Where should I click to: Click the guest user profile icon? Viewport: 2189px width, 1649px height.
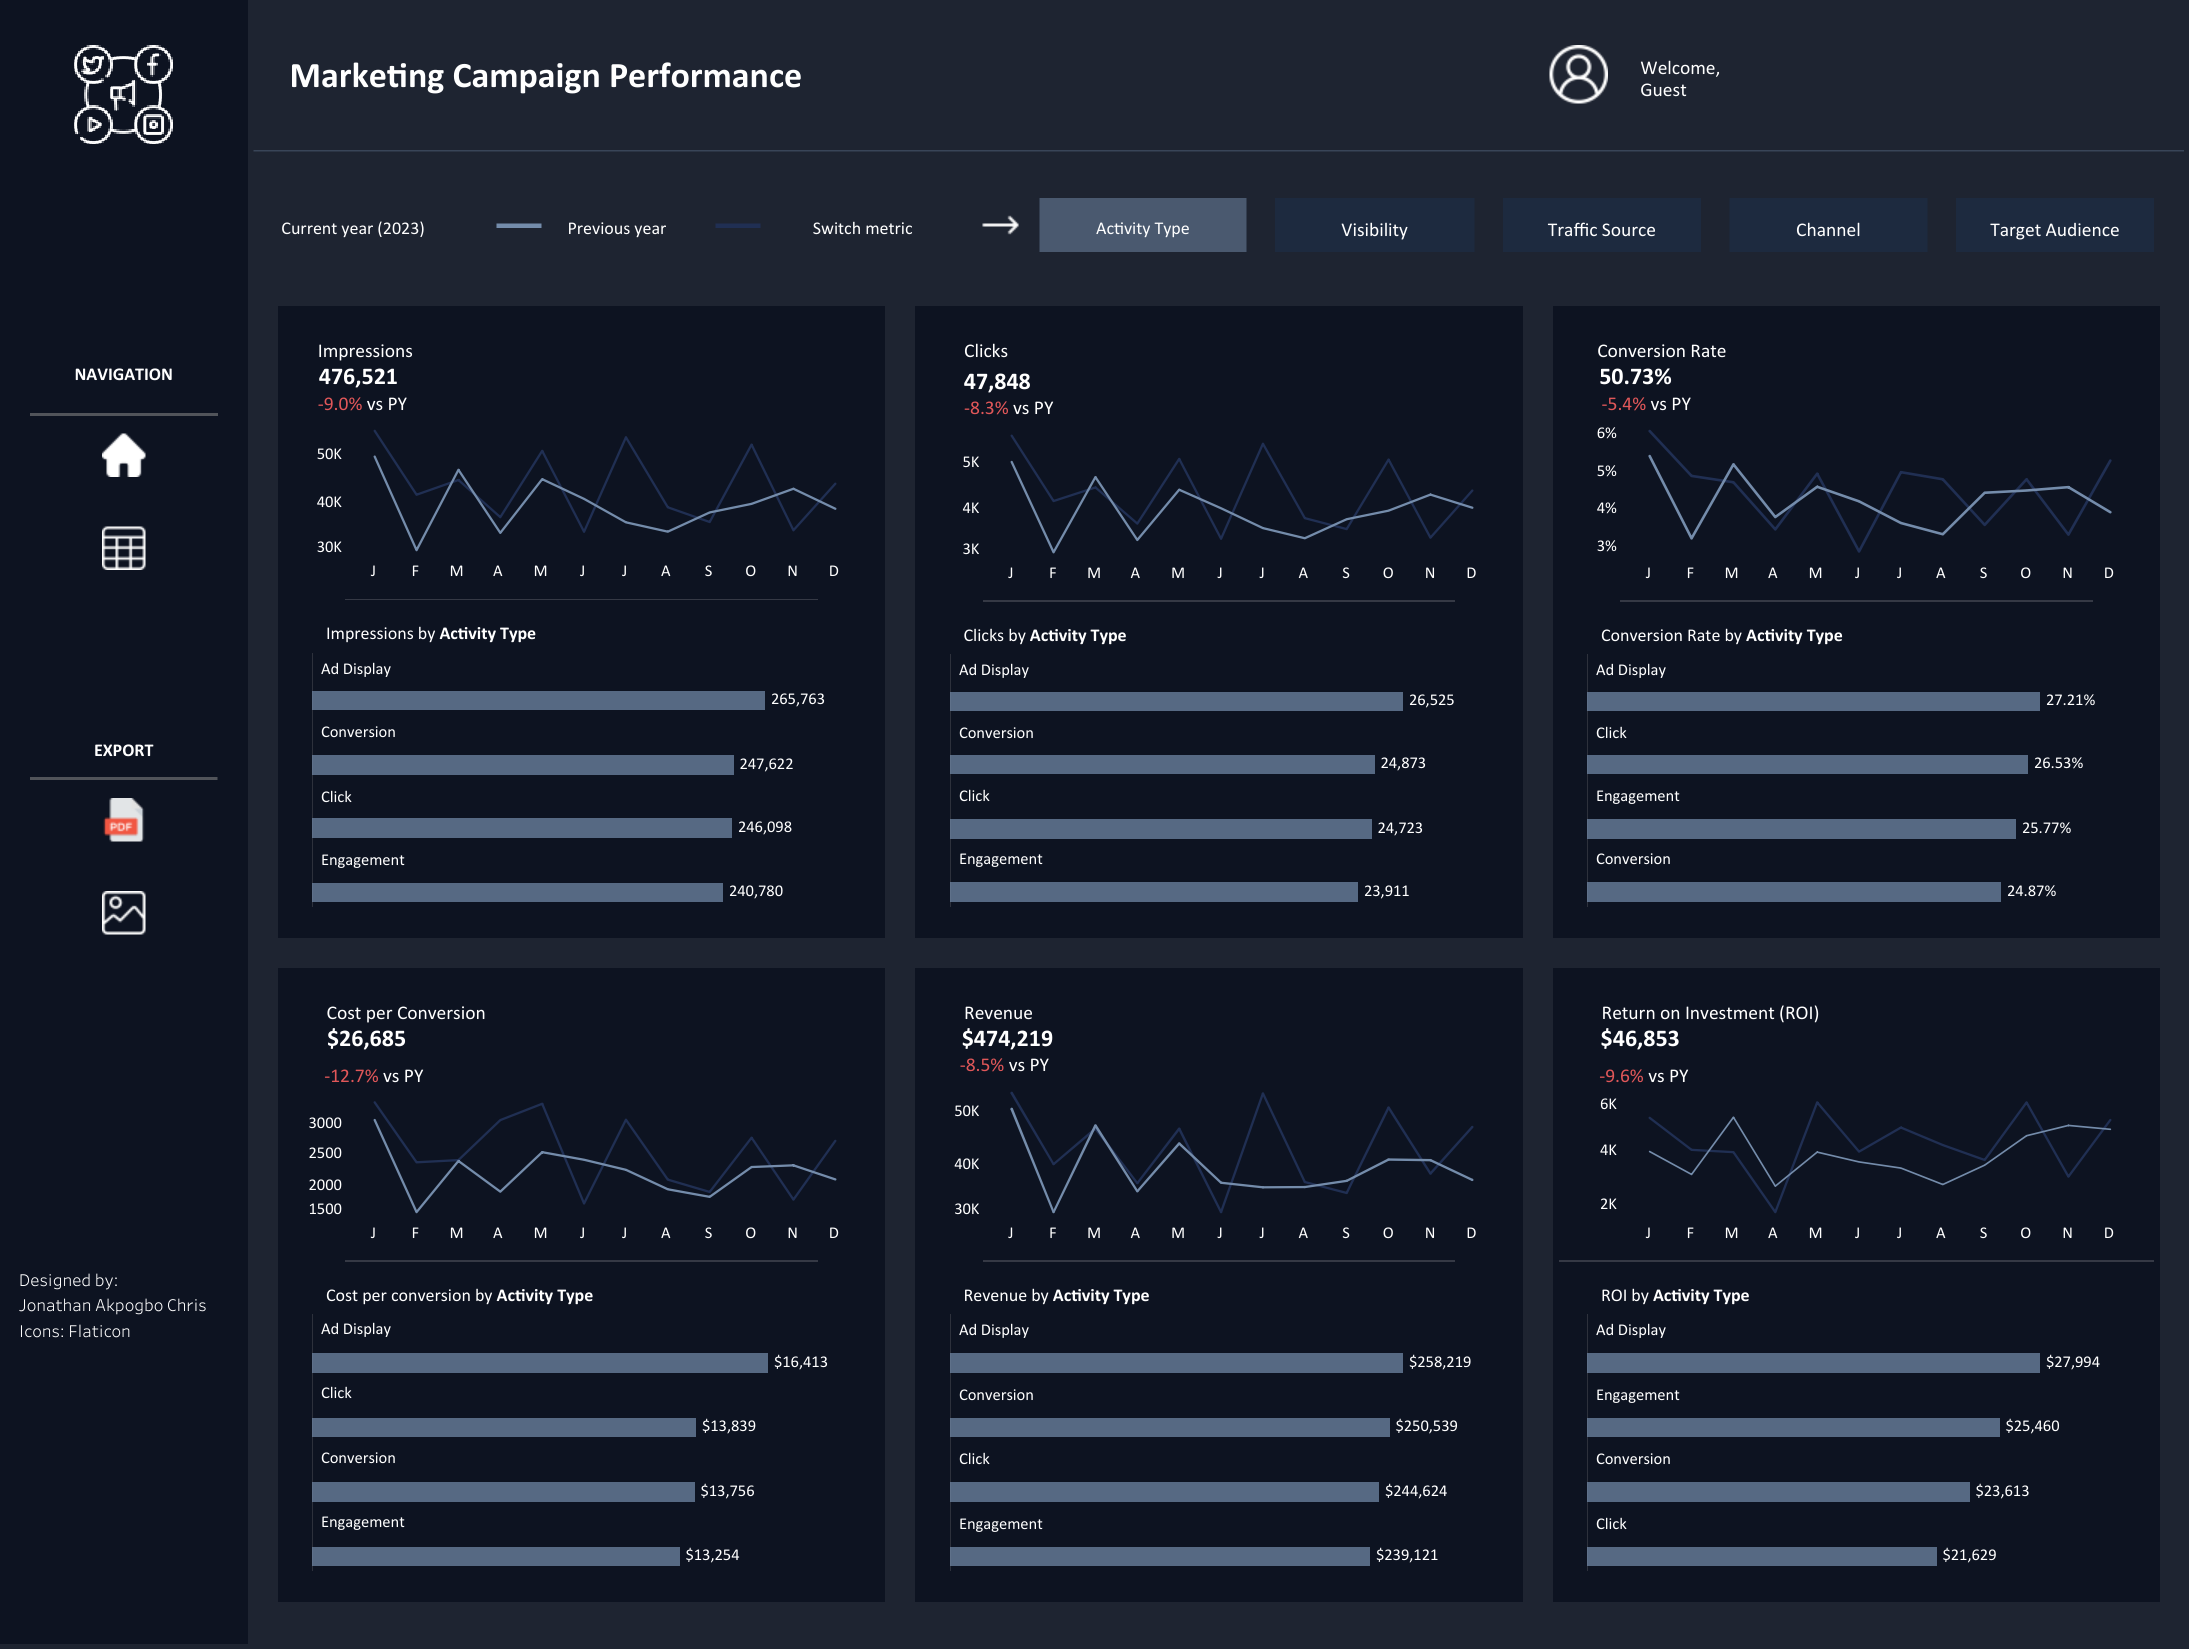click(1578, 75)
